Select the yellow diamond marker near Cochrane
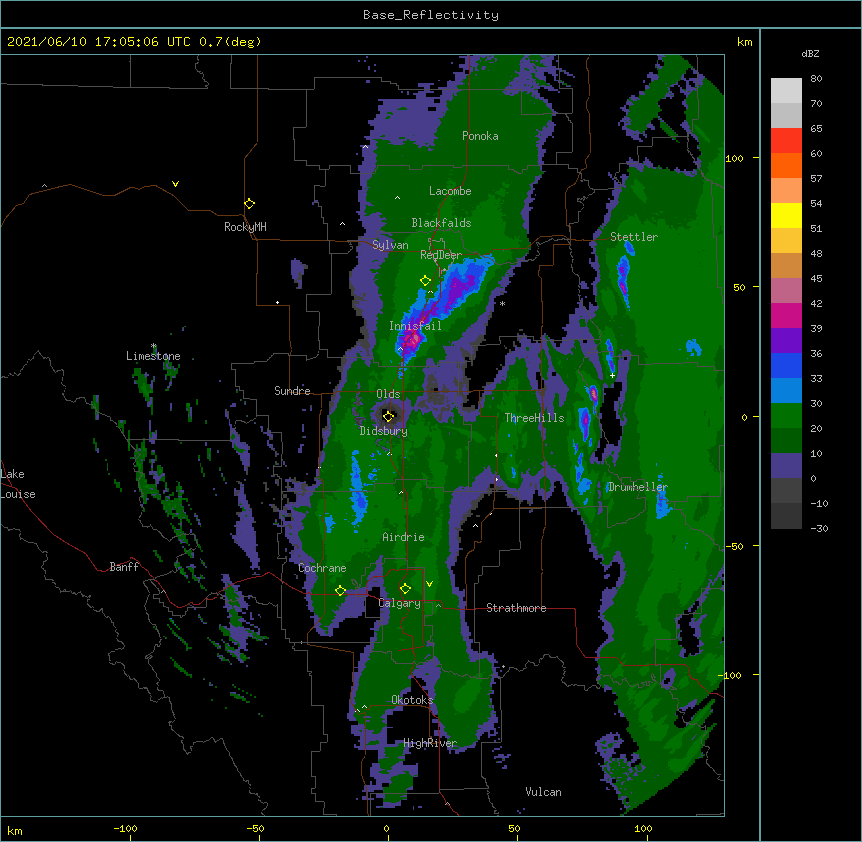Screen dimensions: 862x842 coord(340,591)
